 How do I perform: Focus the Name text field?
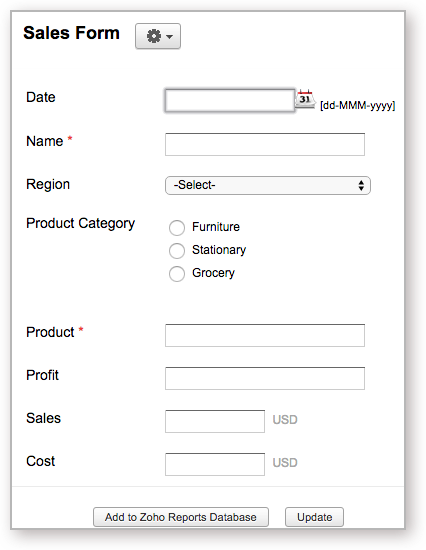point(265,144)
